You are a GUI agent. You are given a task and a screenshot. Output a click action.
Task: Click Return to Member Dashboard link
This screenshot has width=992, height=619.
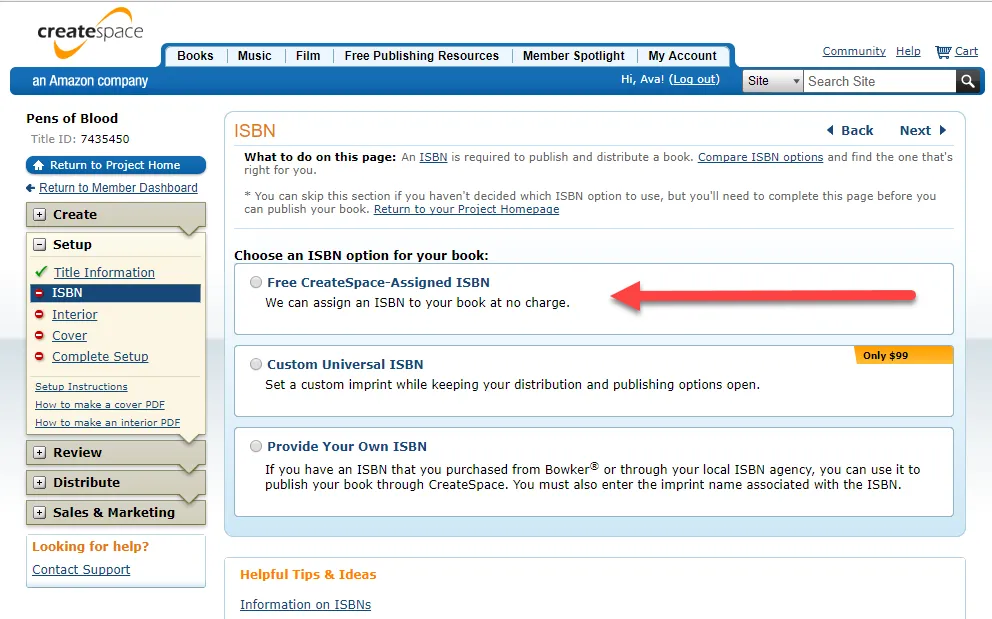118,188
